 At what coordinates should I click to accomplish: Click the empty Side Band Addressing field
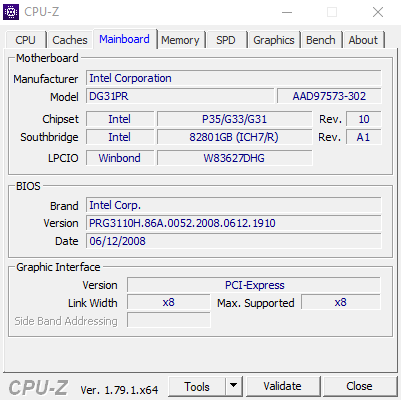pos(169,320)
